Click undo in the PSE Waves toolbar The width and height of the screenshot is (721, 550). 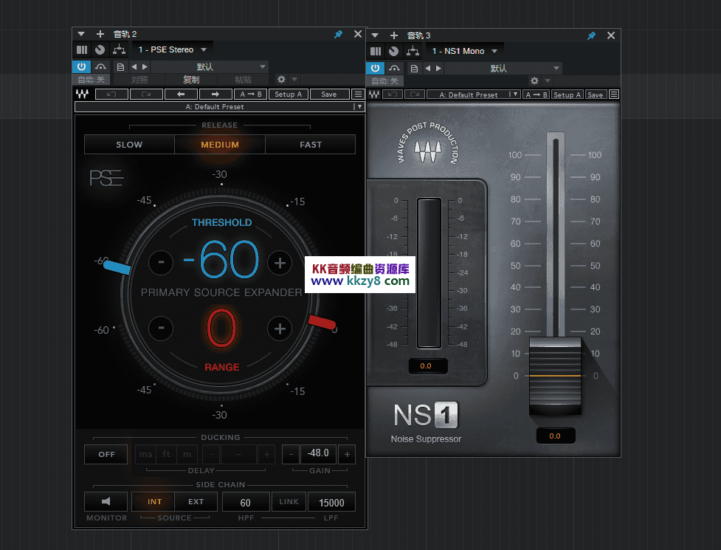tap(111, 94)
